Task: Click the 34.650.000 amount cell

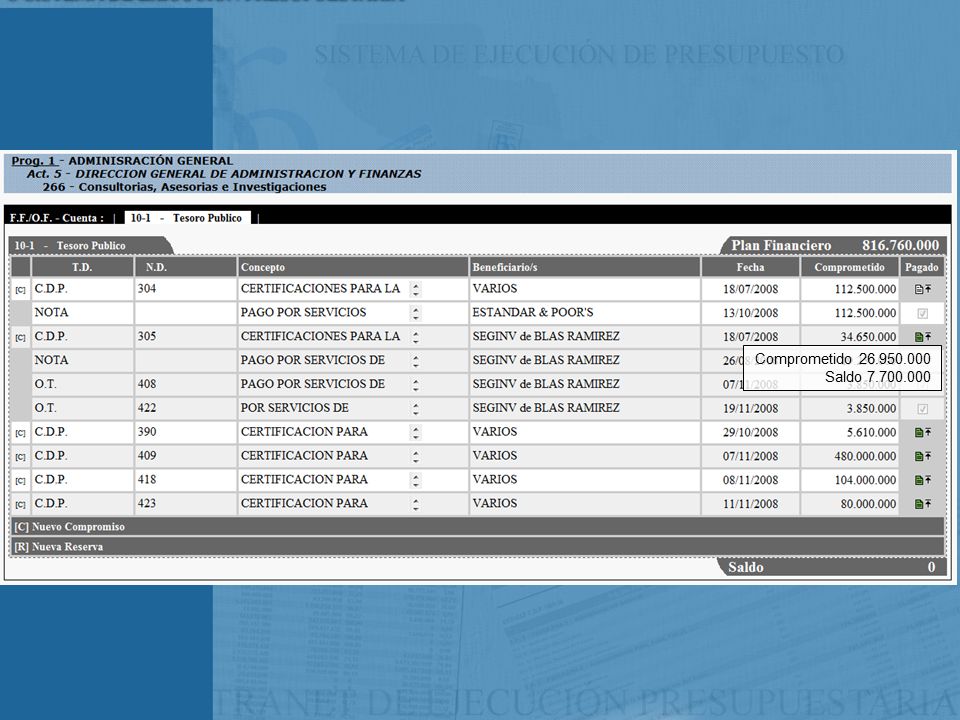Action: (x=849, y=337)
